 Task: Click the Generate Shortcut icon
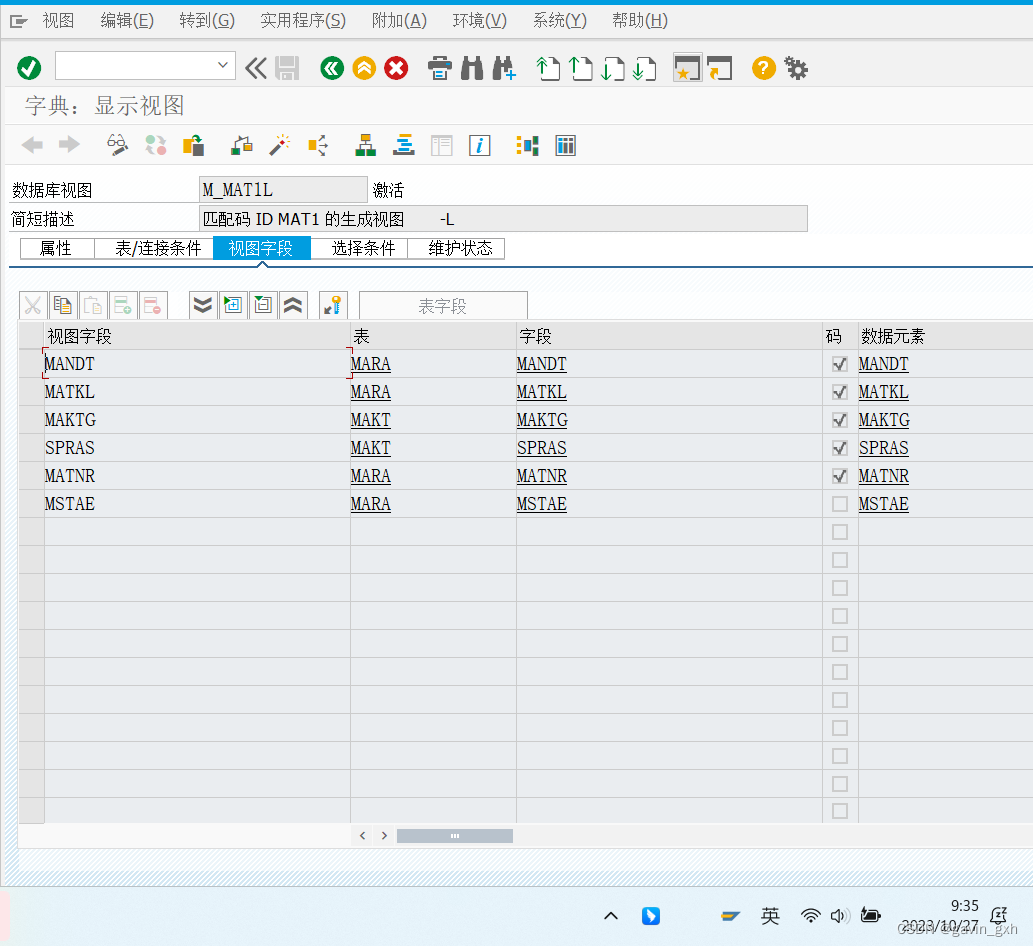(719, 68)
